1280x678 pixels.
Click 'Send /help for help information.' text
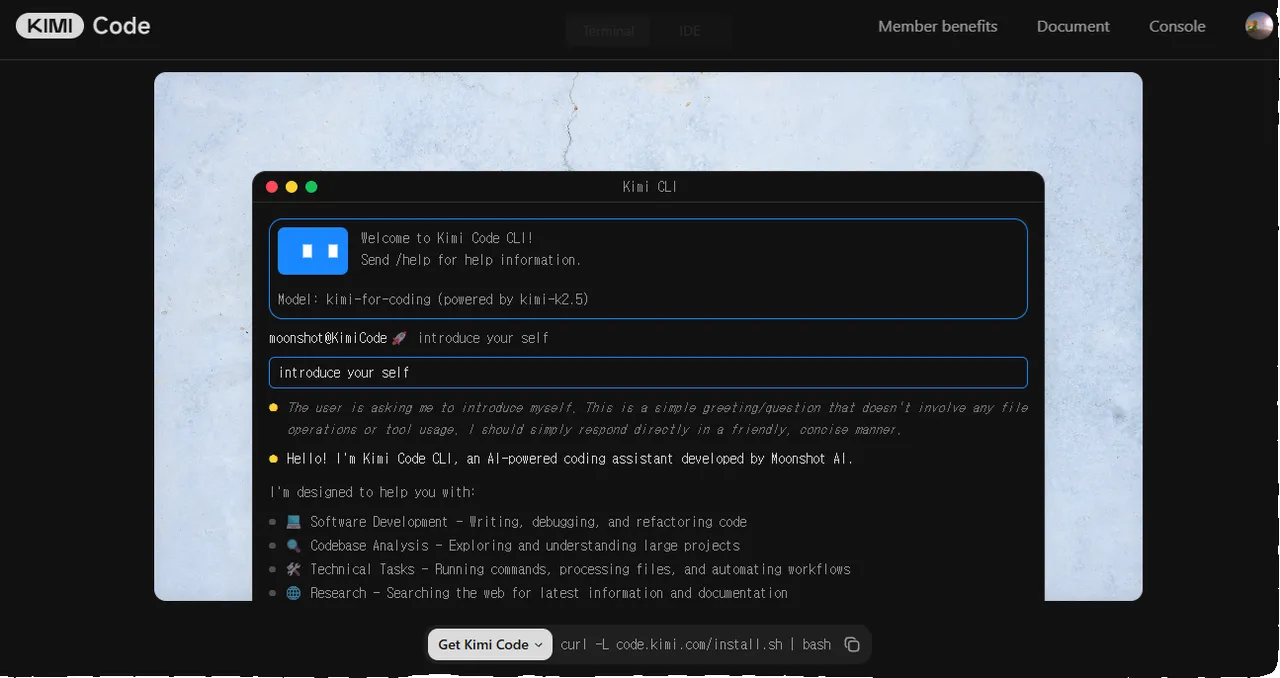pos(470,260)
